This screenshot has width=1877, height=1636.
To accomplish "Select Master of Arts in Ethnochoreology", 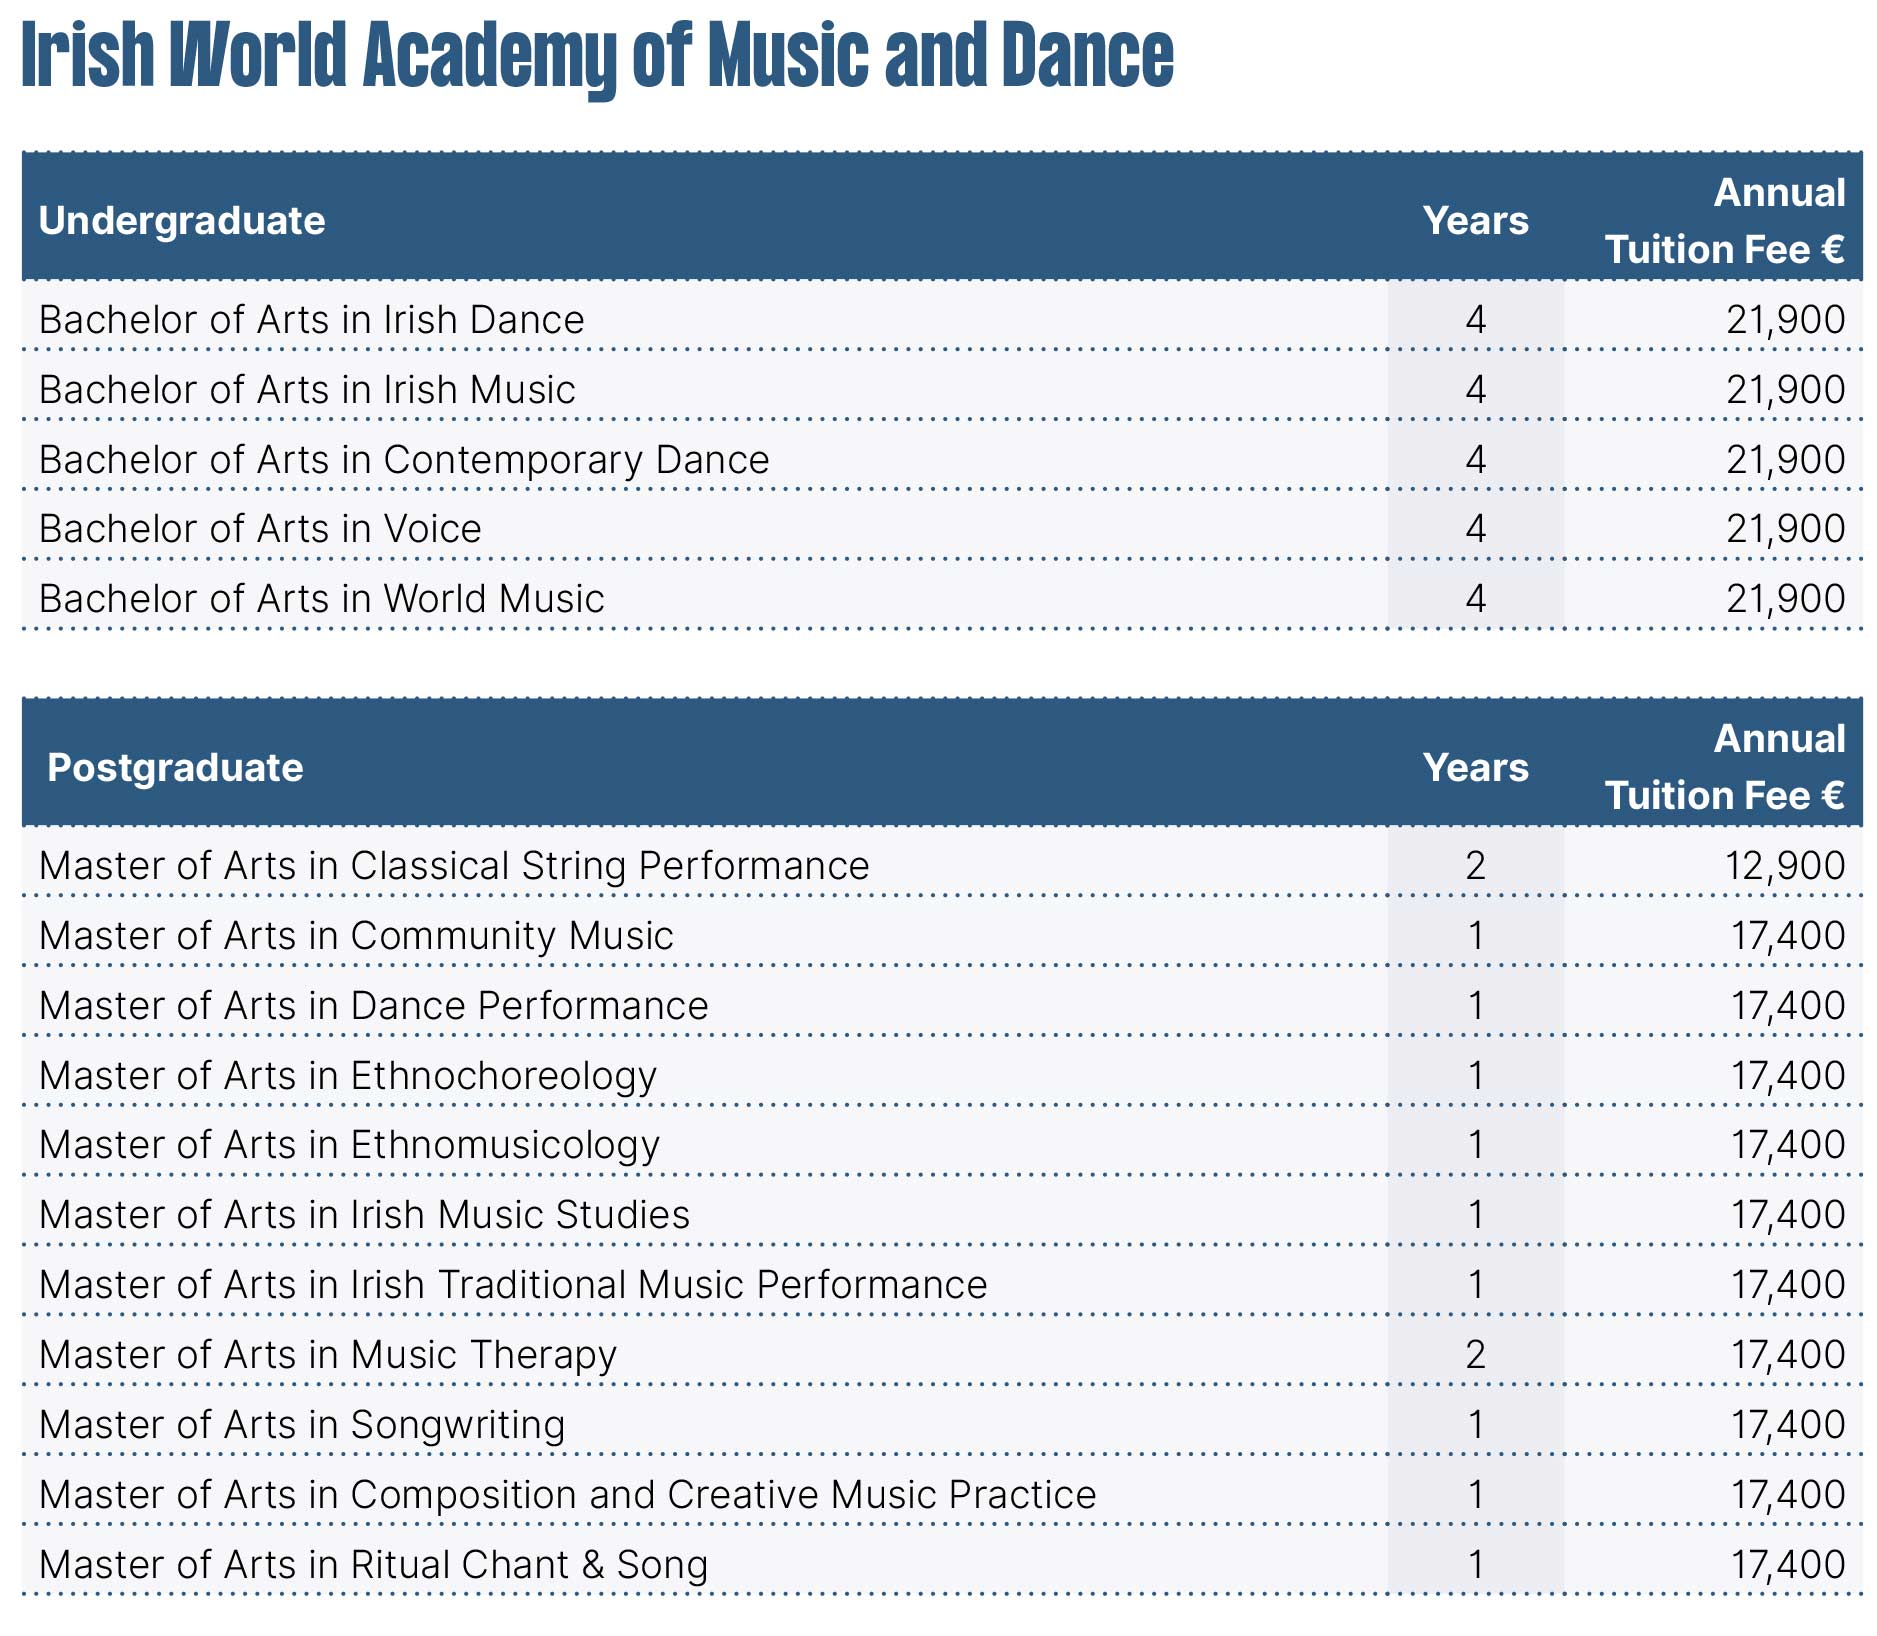I will pos(348,1076).
